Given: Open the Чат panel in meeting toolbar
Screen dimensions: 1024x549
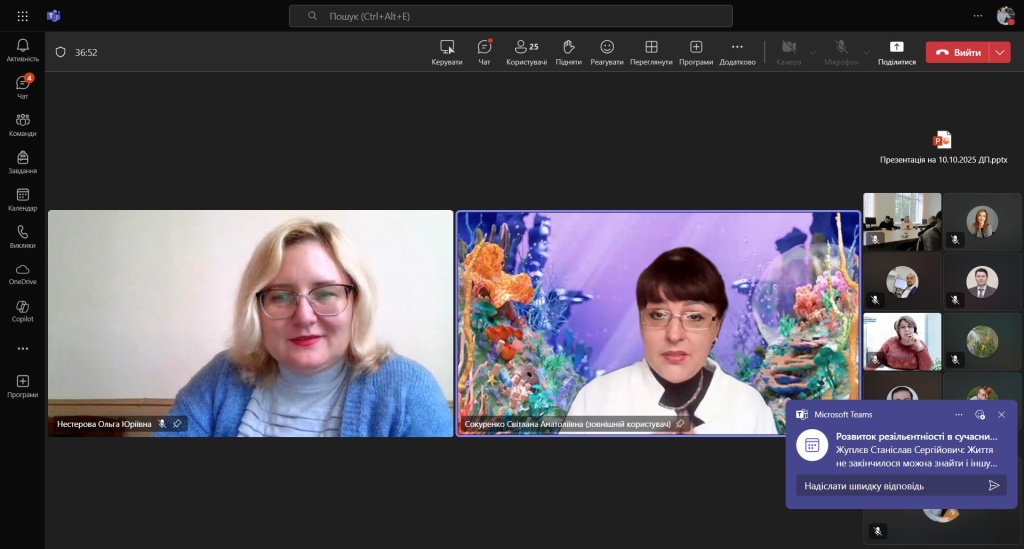Looking at the screenshot, I should click(x=484, y=52).
